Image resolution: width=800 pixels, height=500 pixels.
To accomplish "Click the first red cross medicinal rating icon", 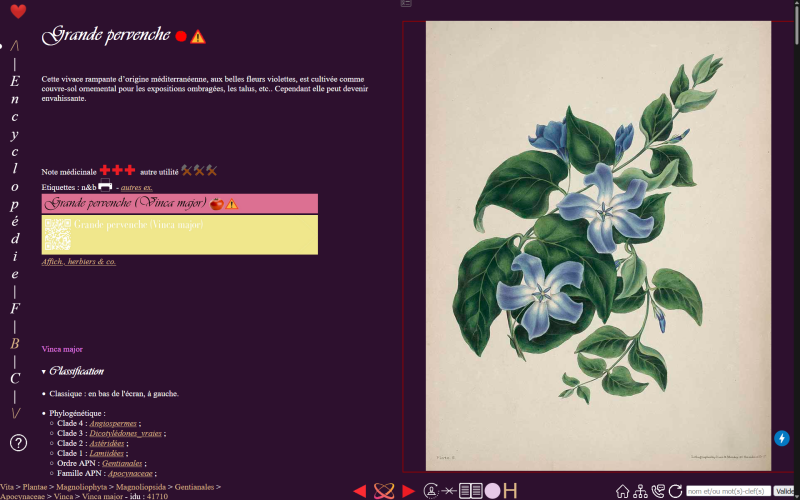I will click(105, 170).
